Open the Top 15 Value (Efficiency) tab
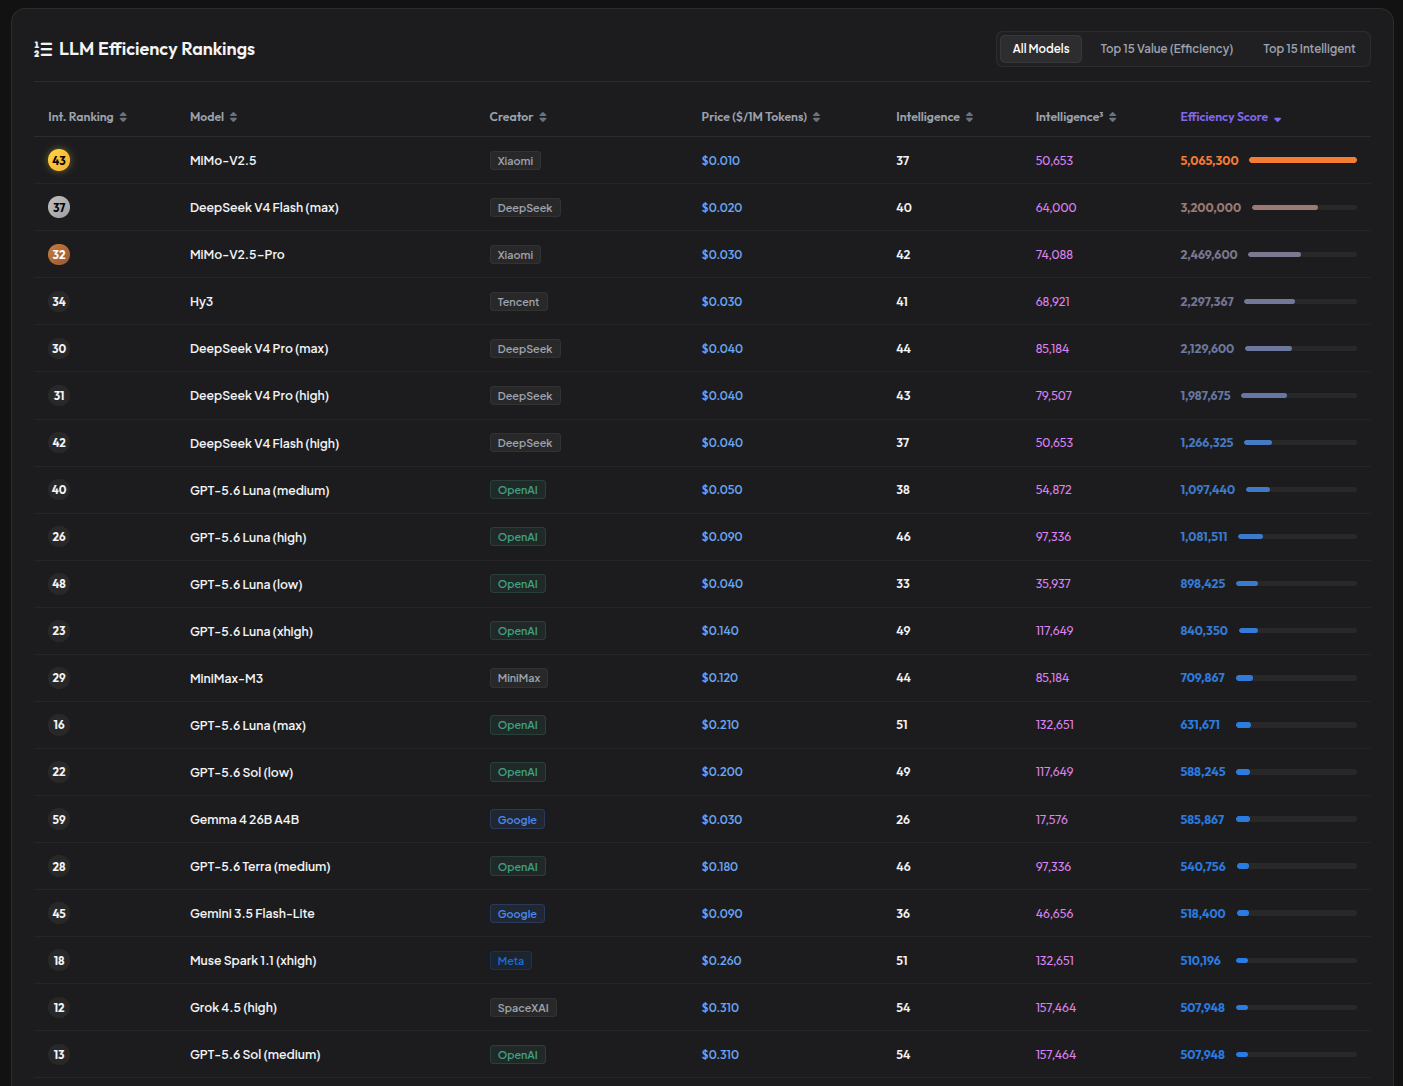1403x1086 pixels. 1166,49
